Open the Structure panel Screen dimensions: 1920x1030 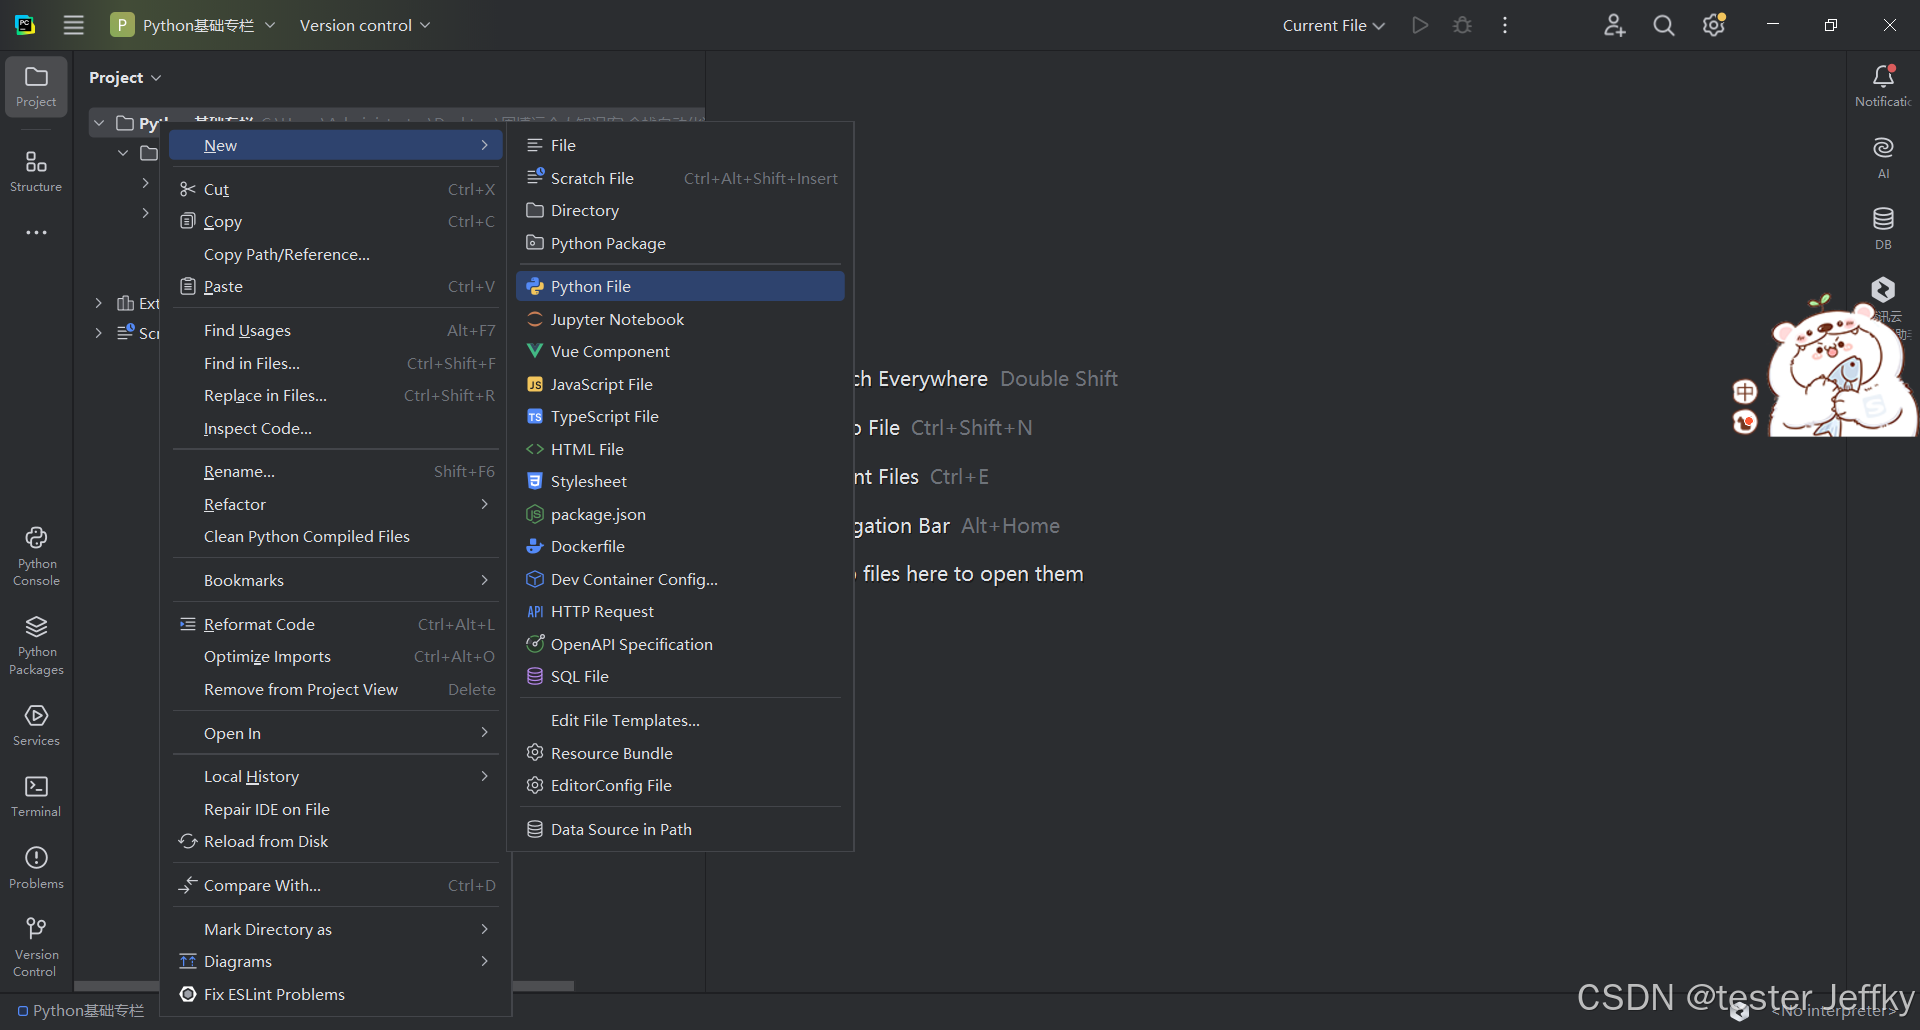(x=36, y=171)
